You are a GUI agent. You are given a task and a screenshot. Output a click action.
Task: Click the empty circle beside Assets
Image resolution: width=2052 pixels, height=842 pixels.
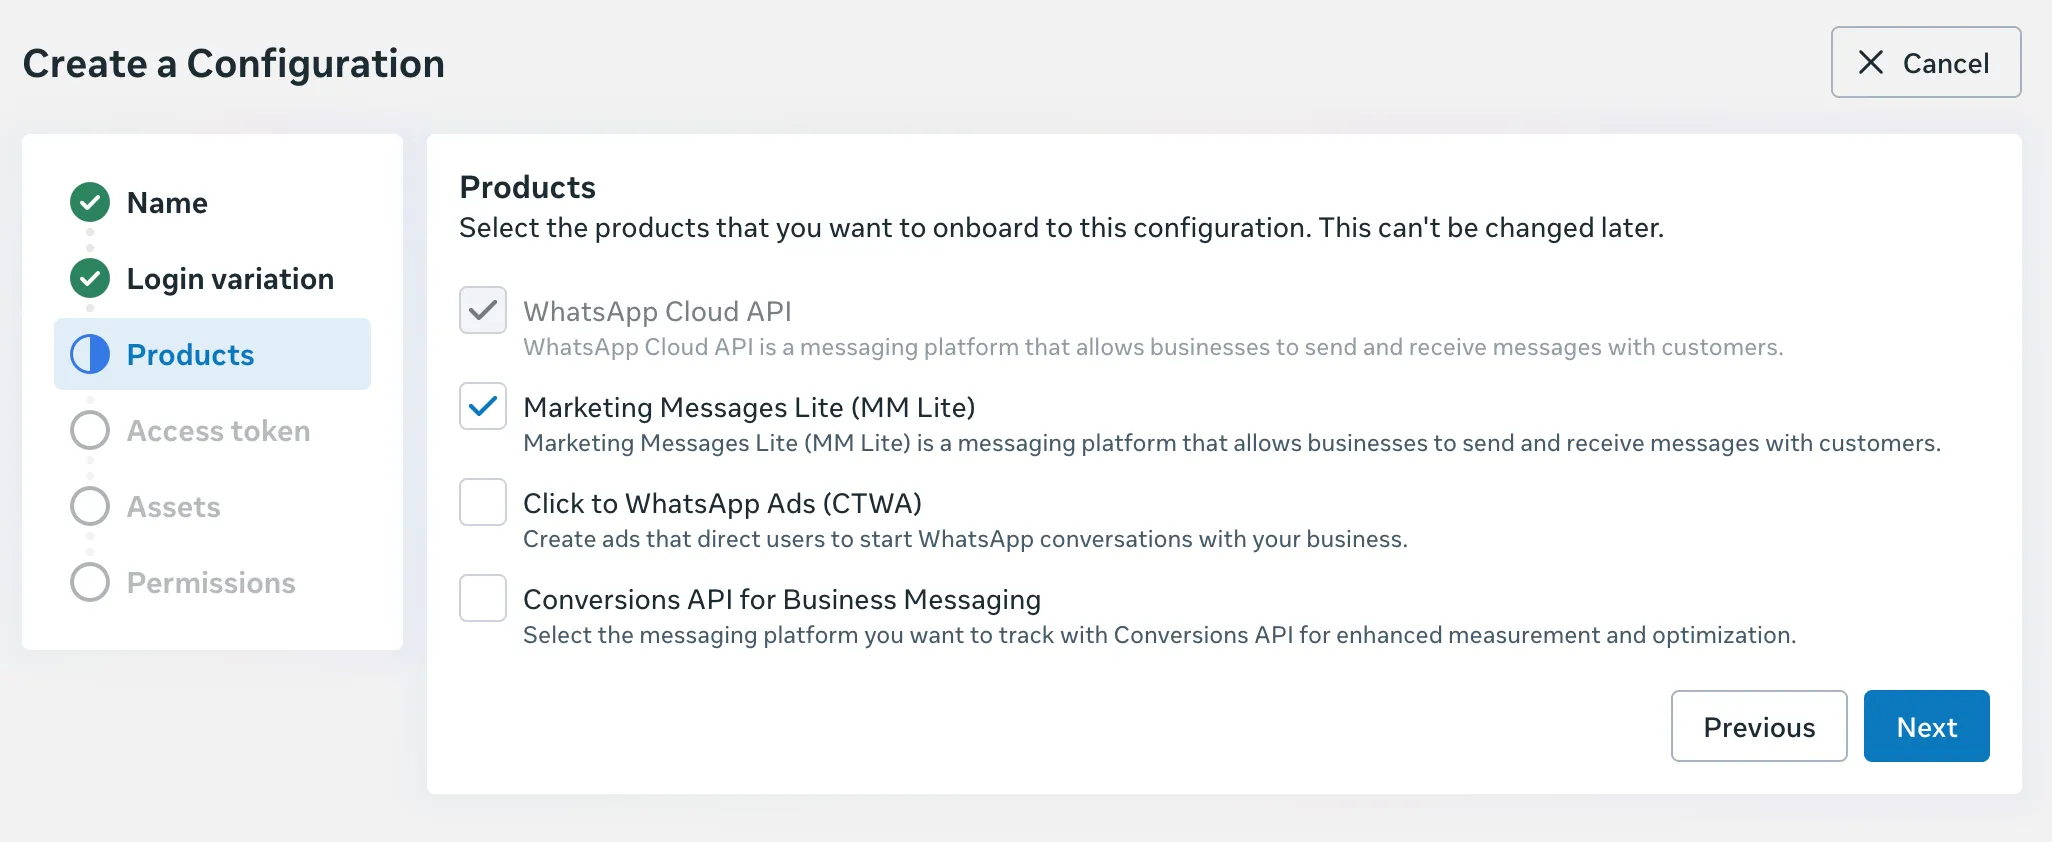click(90, 507)
